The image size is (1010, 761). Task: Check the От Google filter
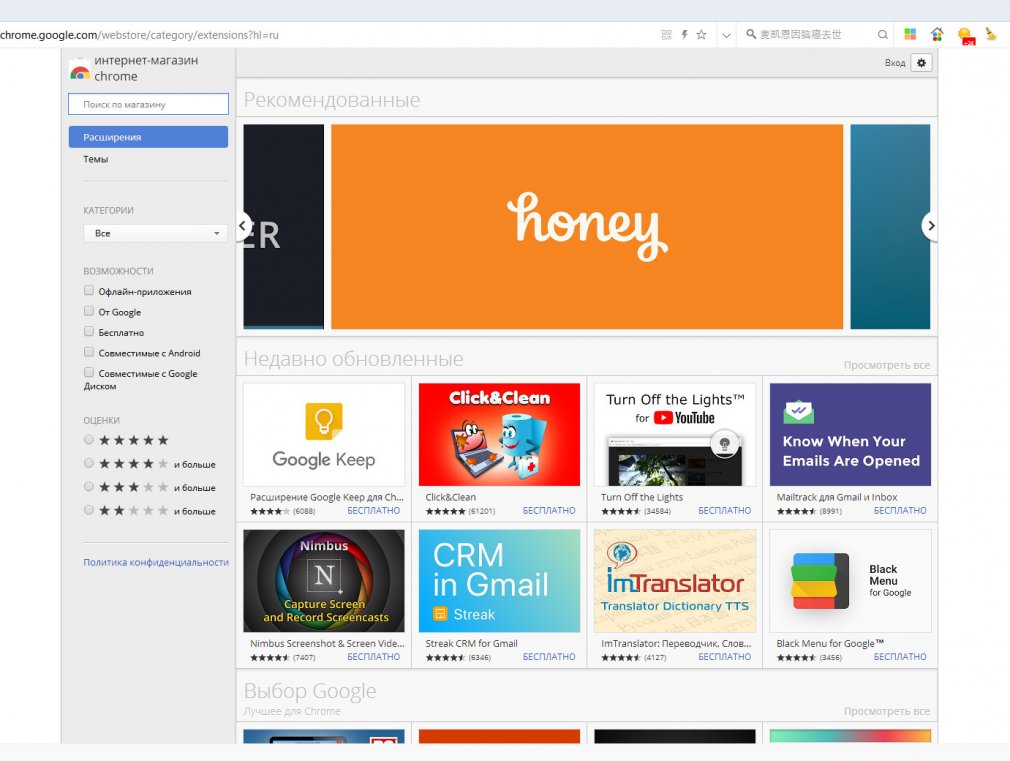[89, 311]
